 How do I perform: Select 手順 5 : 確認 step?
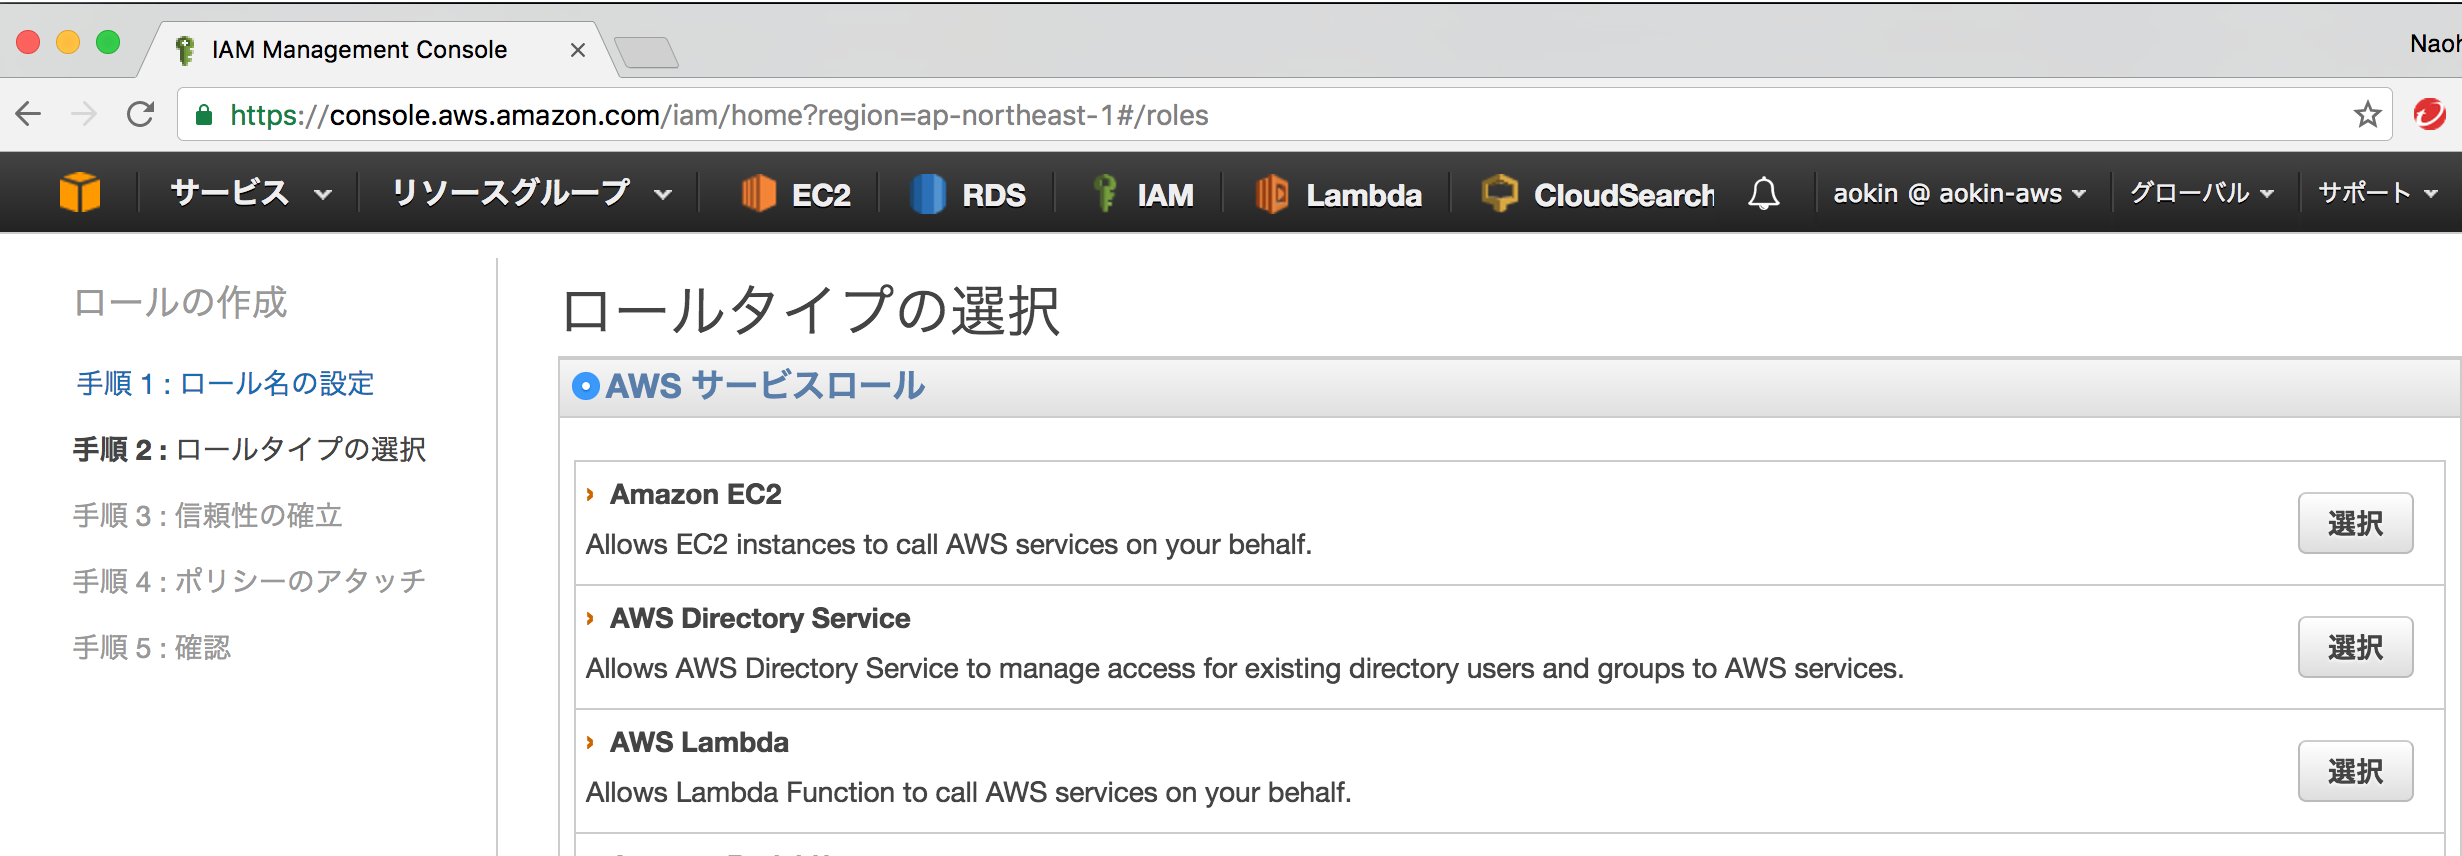(151, 647)
